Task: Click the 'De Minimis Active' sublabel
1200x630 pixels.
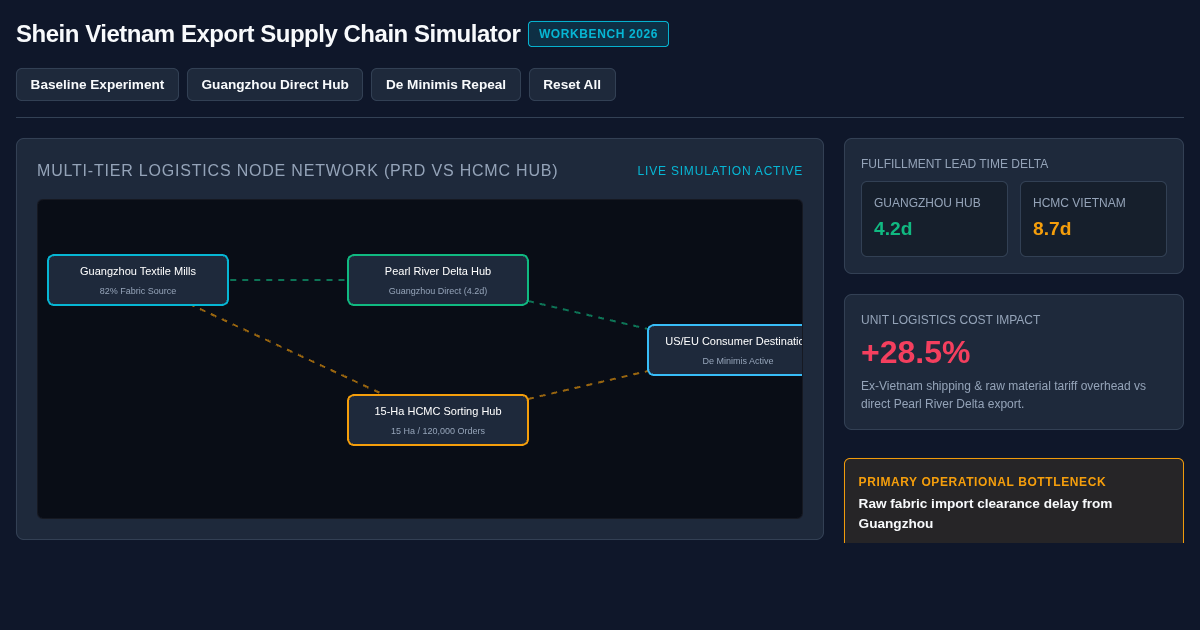Action: click(x=738, y=361)
